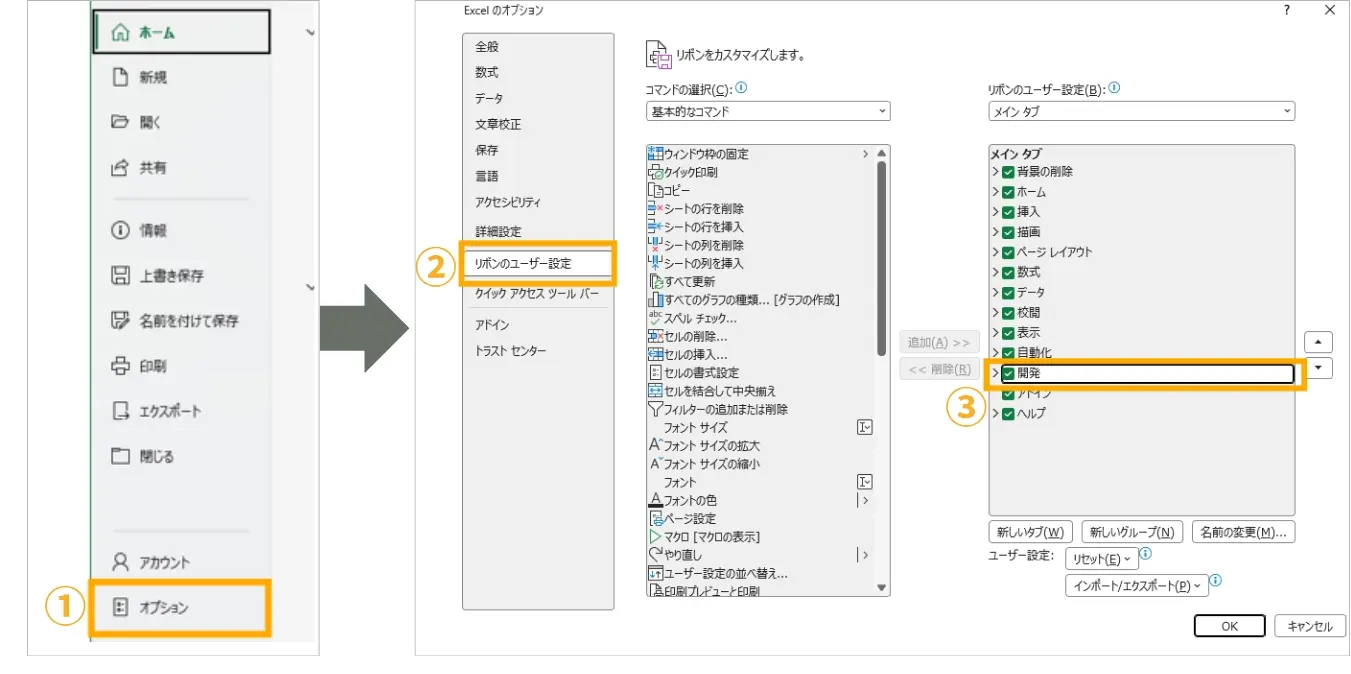Click the シートの行を挿入 icon

tap(656, 227)
